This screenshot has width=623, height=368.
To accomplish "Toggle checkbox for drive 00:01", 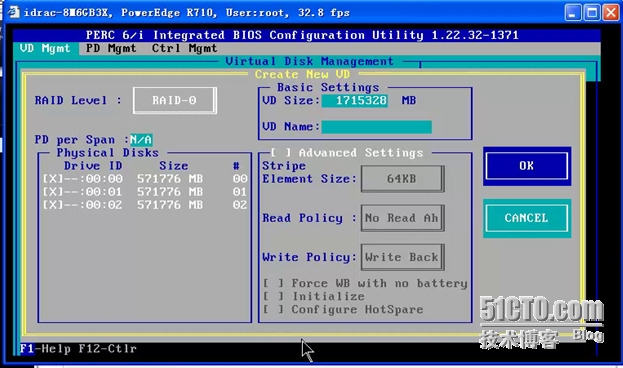I will pyautogui.click(x=52, y=192).
